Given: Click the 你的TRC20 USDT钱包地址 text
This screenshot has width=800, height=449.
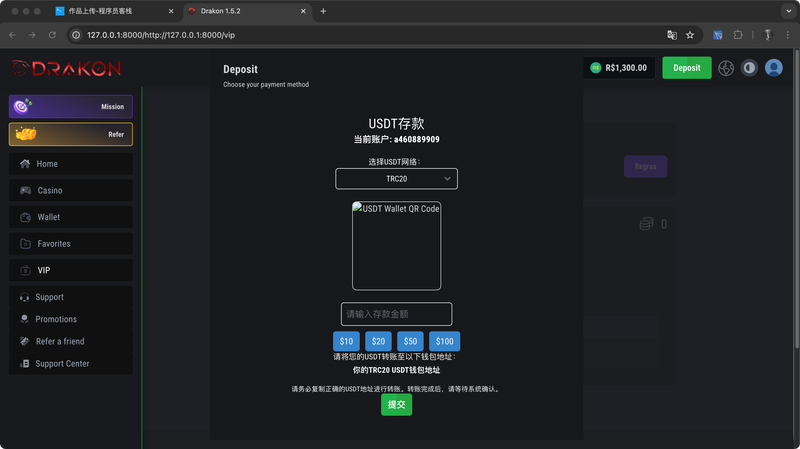Looking at the screenshot, I should [396, 370].
